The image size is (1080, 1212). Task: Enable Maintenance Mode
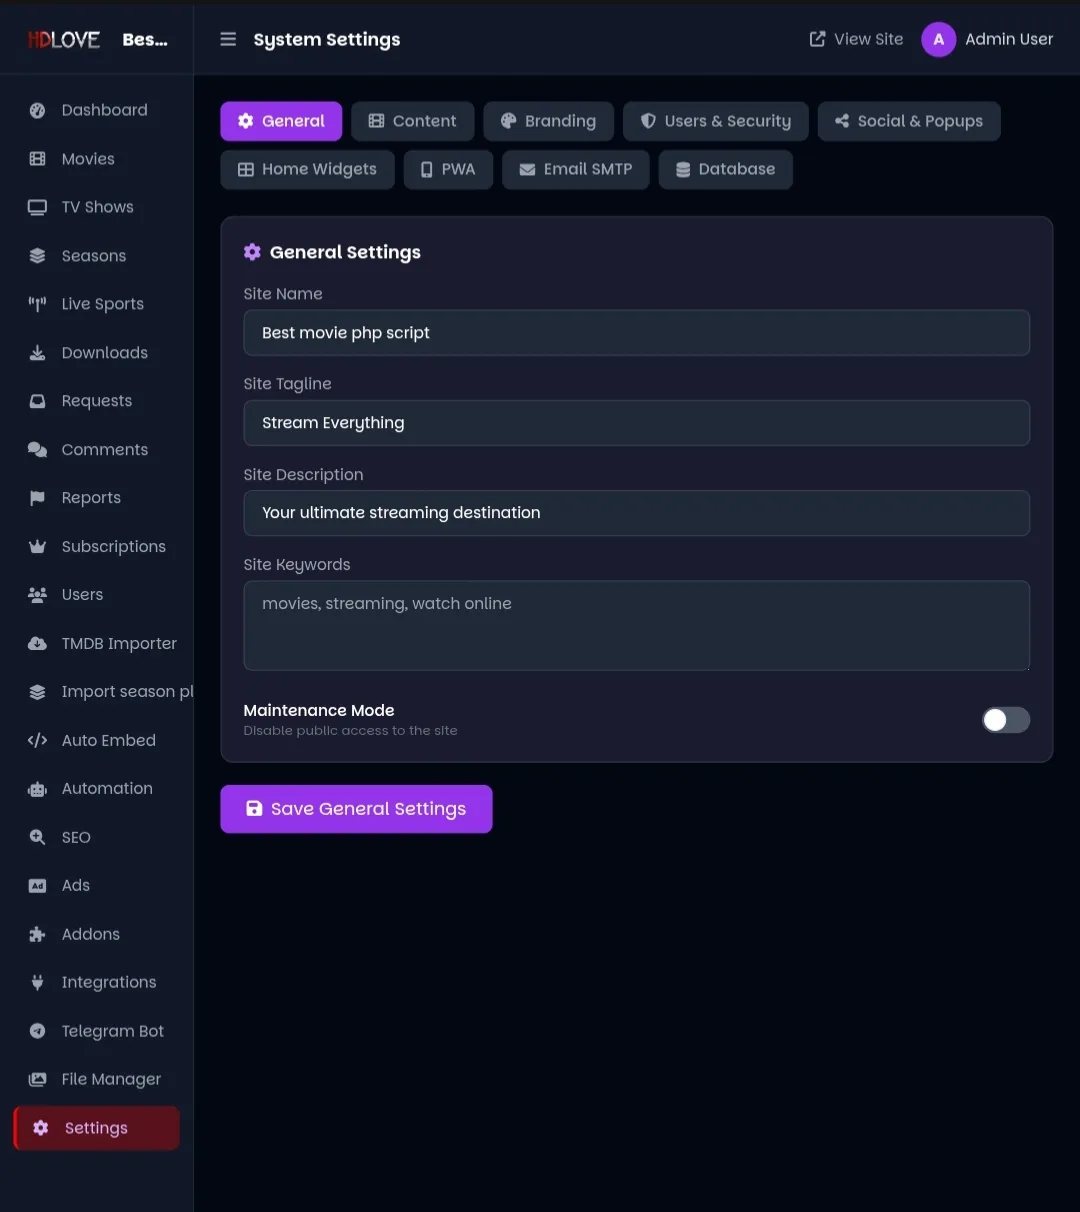point(1005,720)
